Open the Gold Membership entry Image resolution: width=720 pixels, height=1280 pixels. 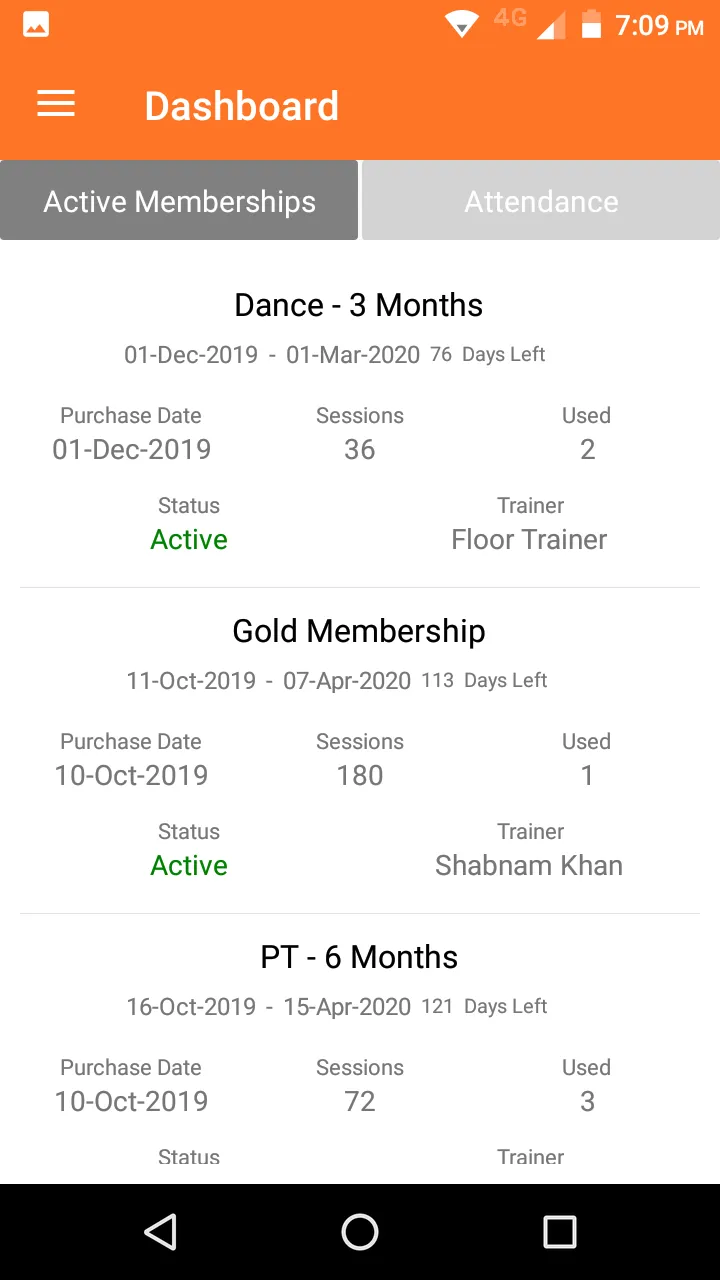[x=359, y=631]
